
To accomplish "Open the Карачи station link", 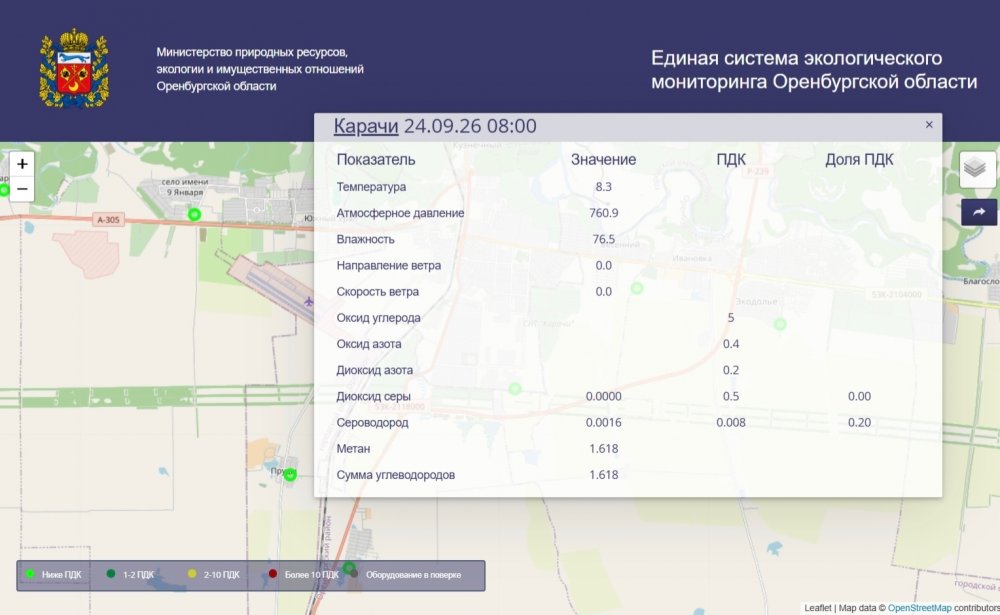I will pos(366,126).
